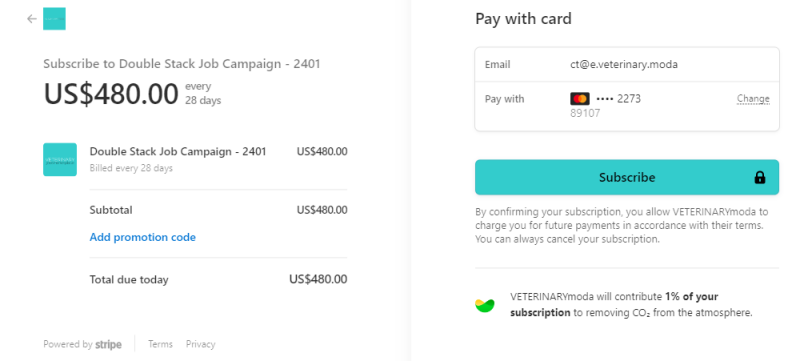
Task: Open the Terms link
Action: [160, 344]
